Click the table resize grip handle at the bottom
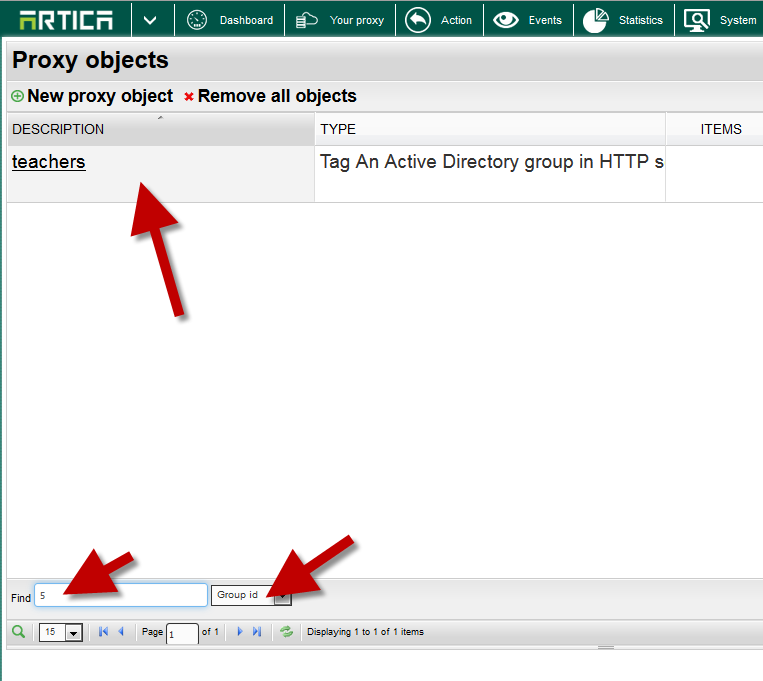The width and height of the screenshot is (763, 681). tap(606, 647)
